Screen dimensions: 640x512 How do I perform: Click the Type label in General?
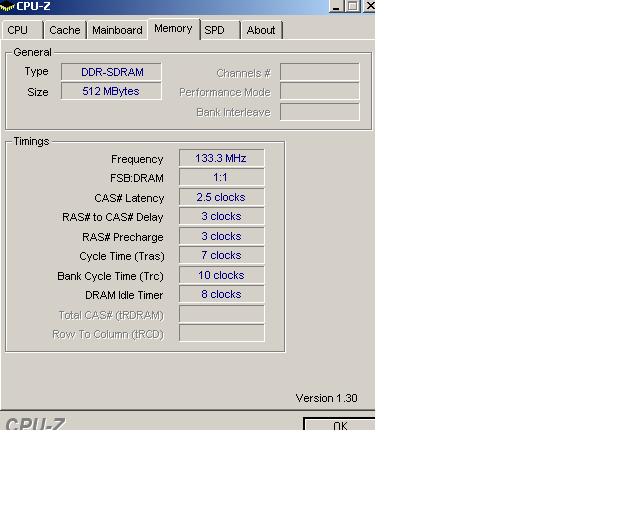(36, 72)
